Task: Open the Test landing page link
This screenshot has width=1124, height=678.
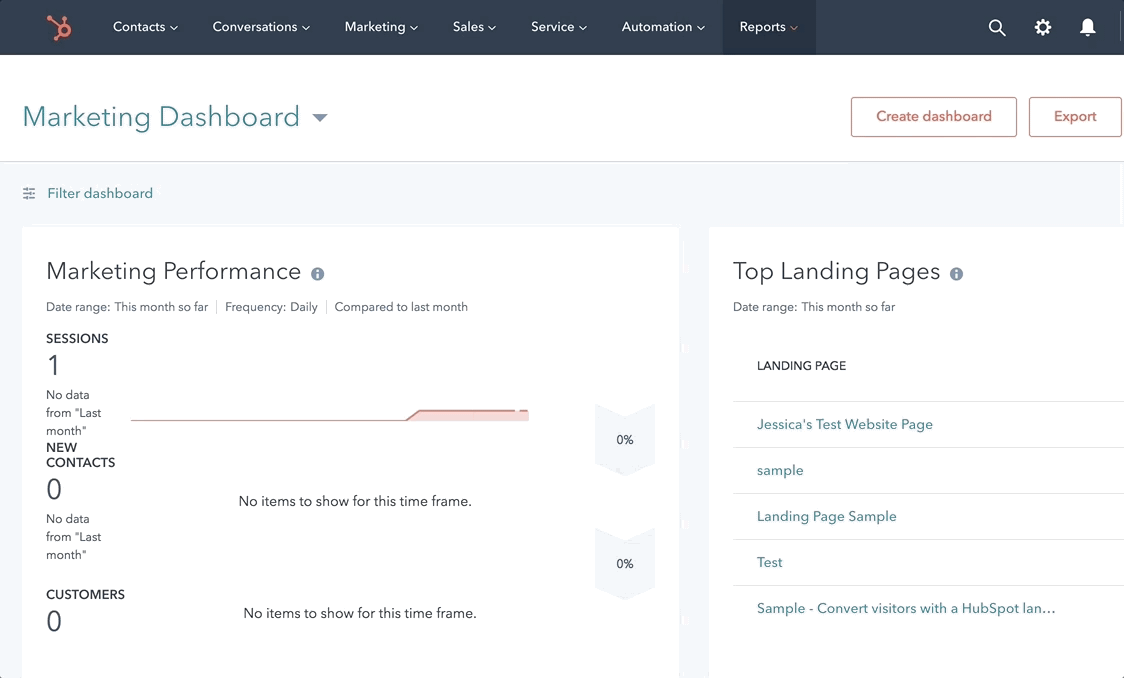Action: click(769, 562)
